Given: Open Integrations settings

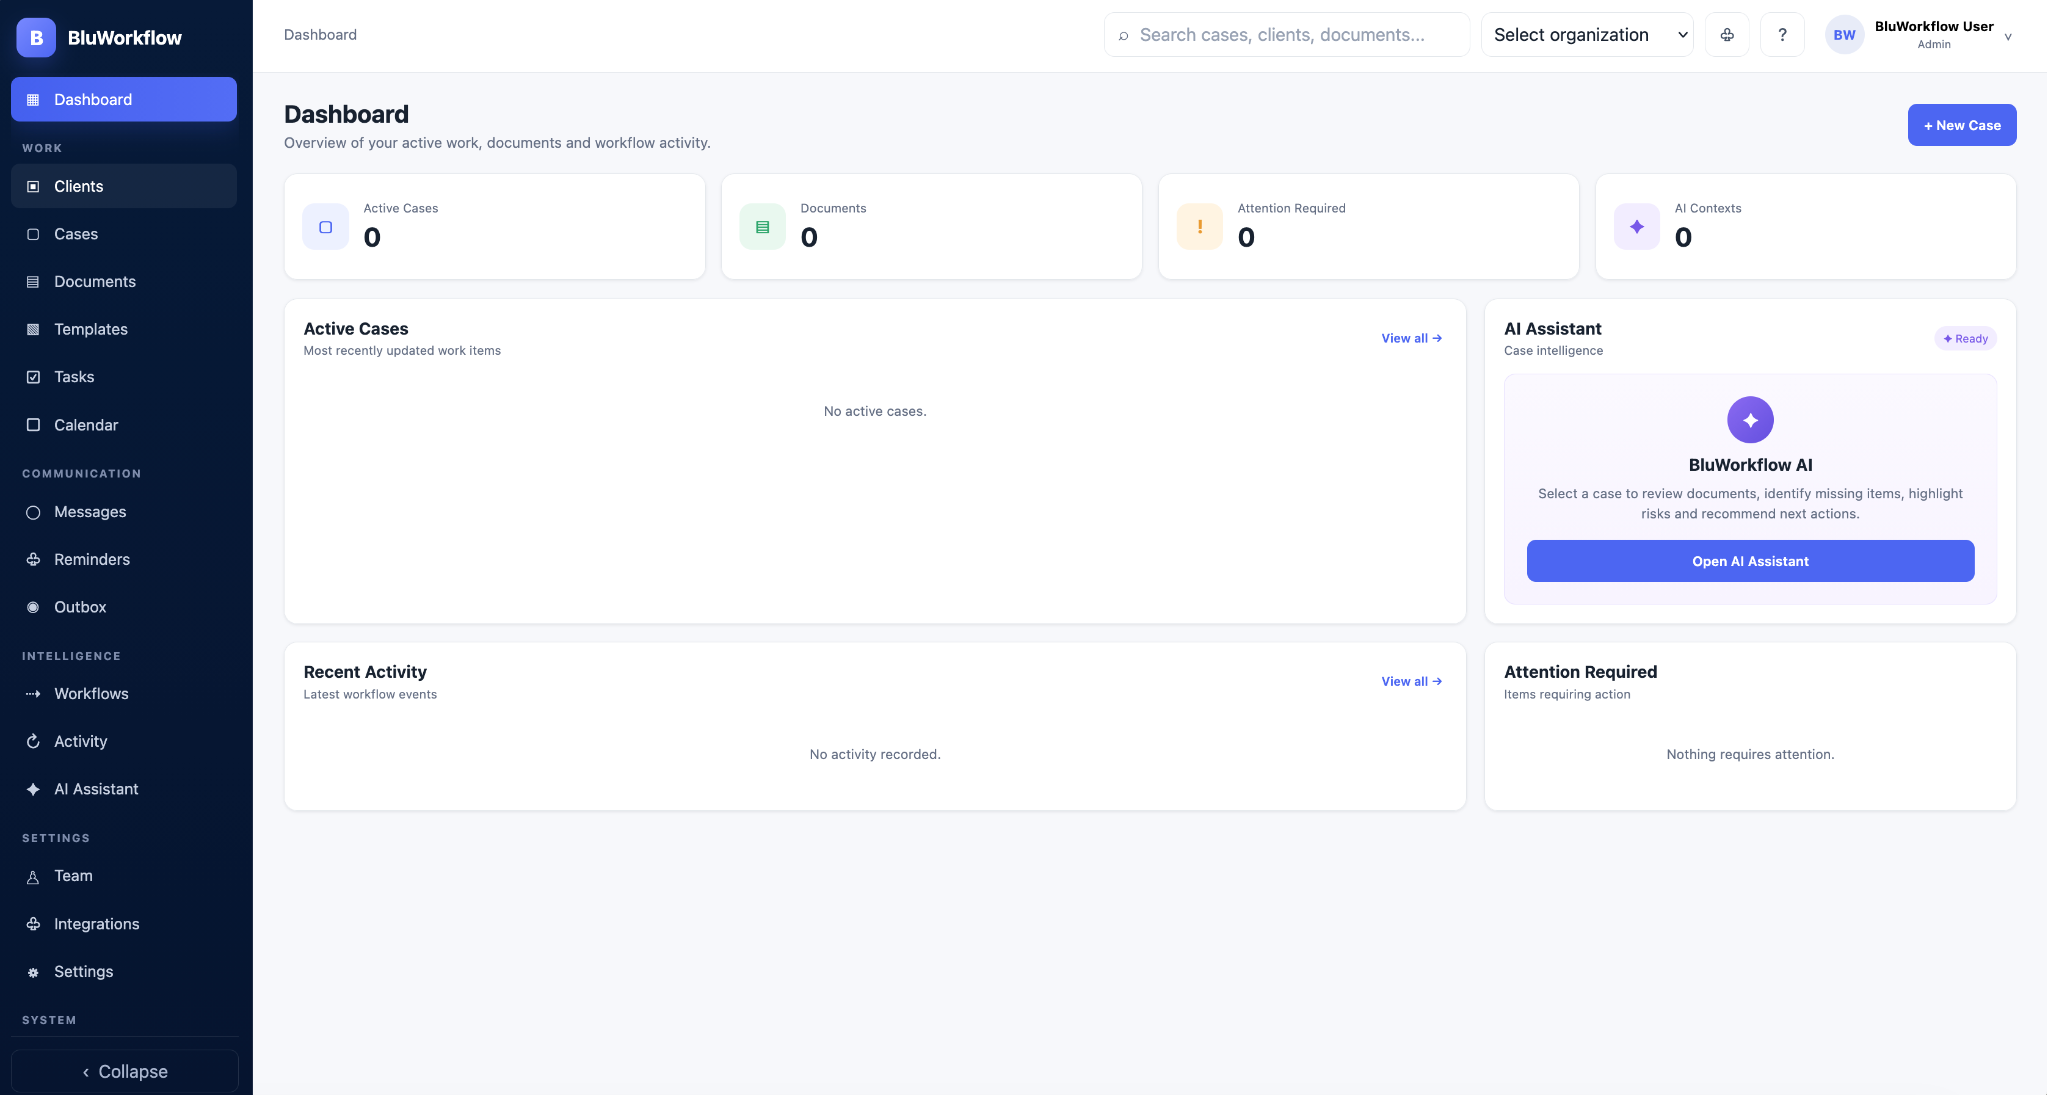Looking at the screenshot, I should [124, 924].
